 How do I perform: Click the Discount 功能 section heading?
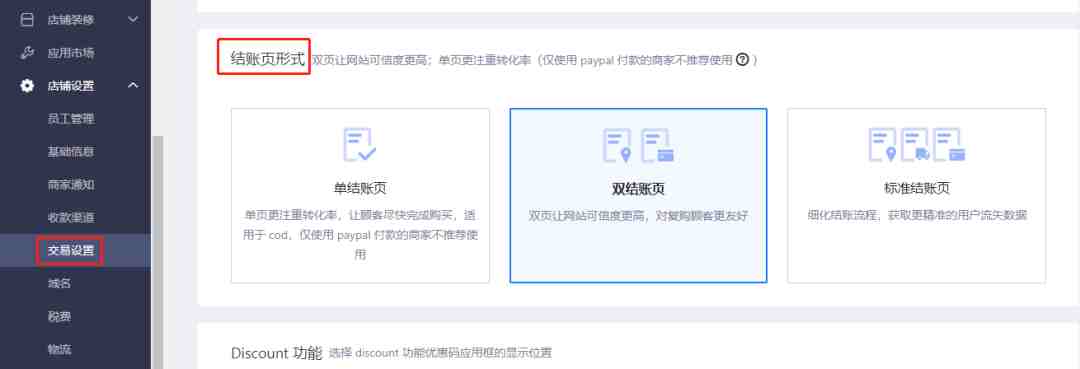tap(276, 353)
